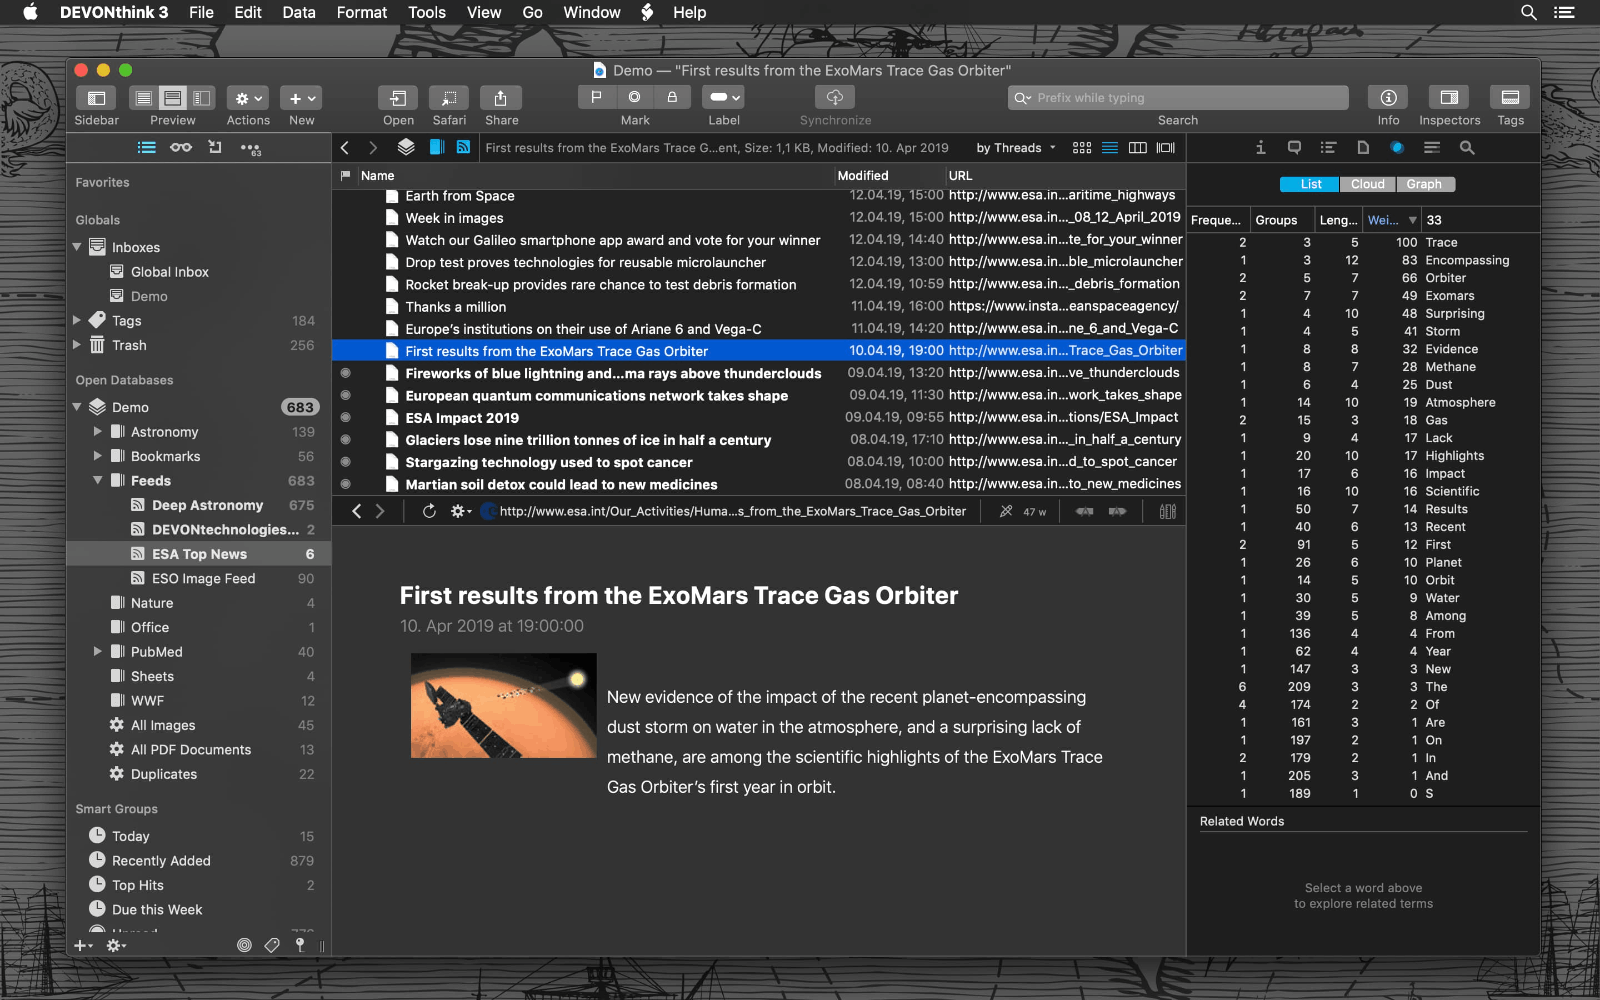The image size is (1600, 1000).
Task: Toggle the locked state padlock button
Action: tap(672, 97)
